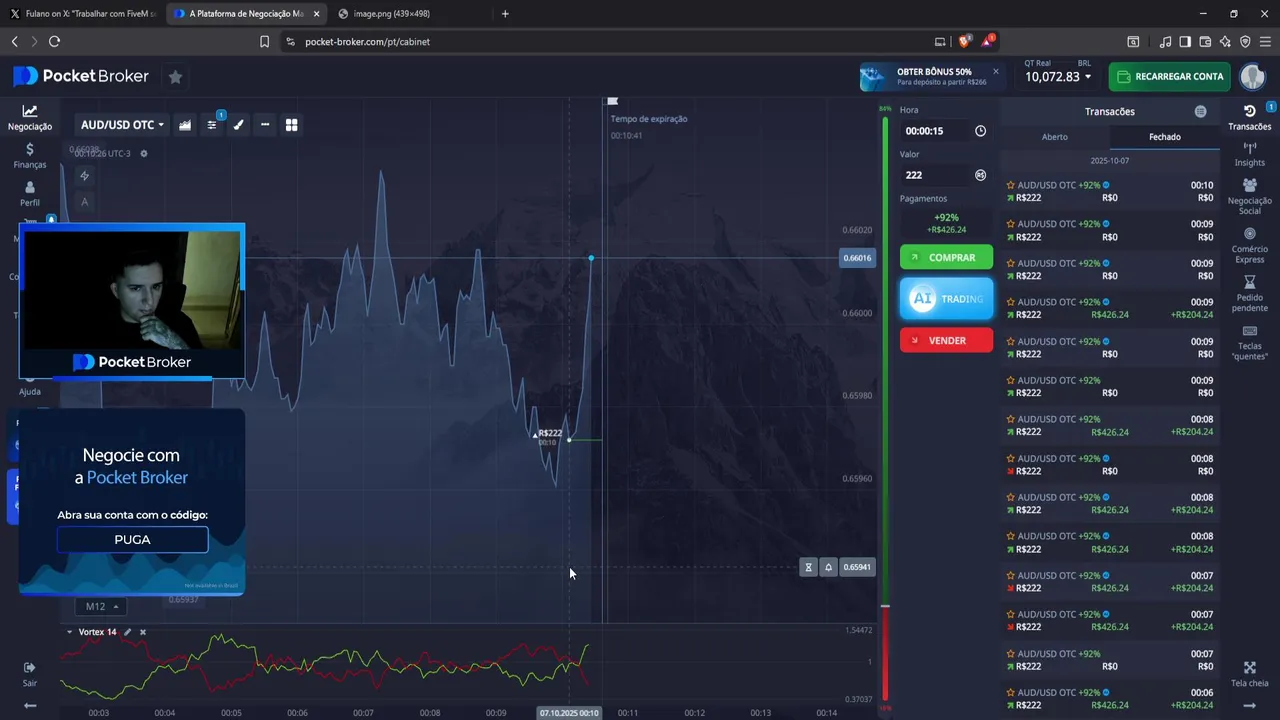Click the Tempo de expiração flag marker
Screen dimensions: 1280x720
click(613, 101)
